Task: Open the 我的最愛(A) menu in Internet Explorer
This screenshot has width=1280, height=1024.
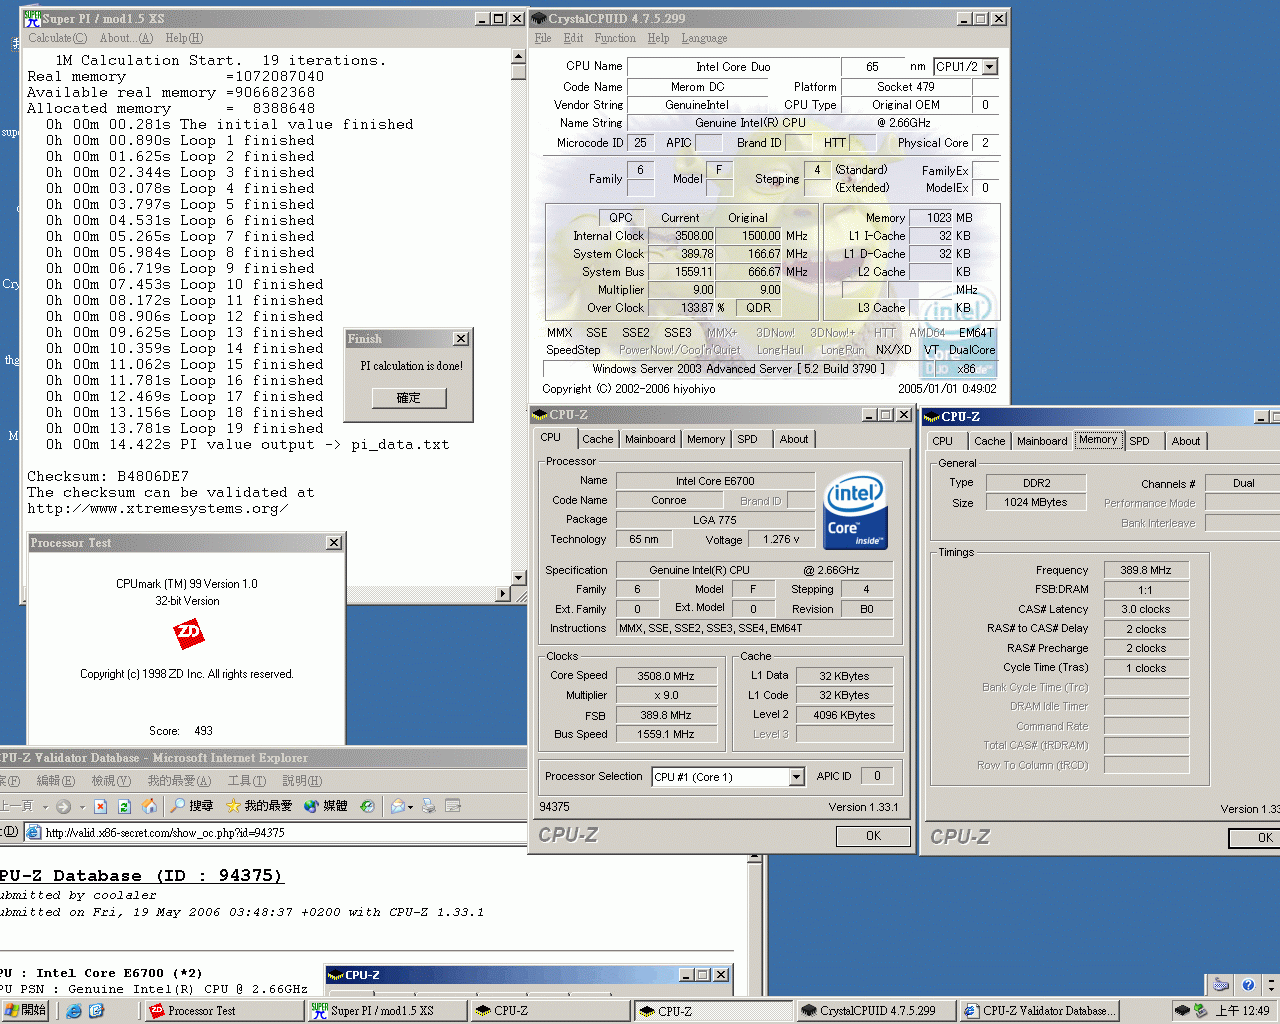Action: [179, 781]
